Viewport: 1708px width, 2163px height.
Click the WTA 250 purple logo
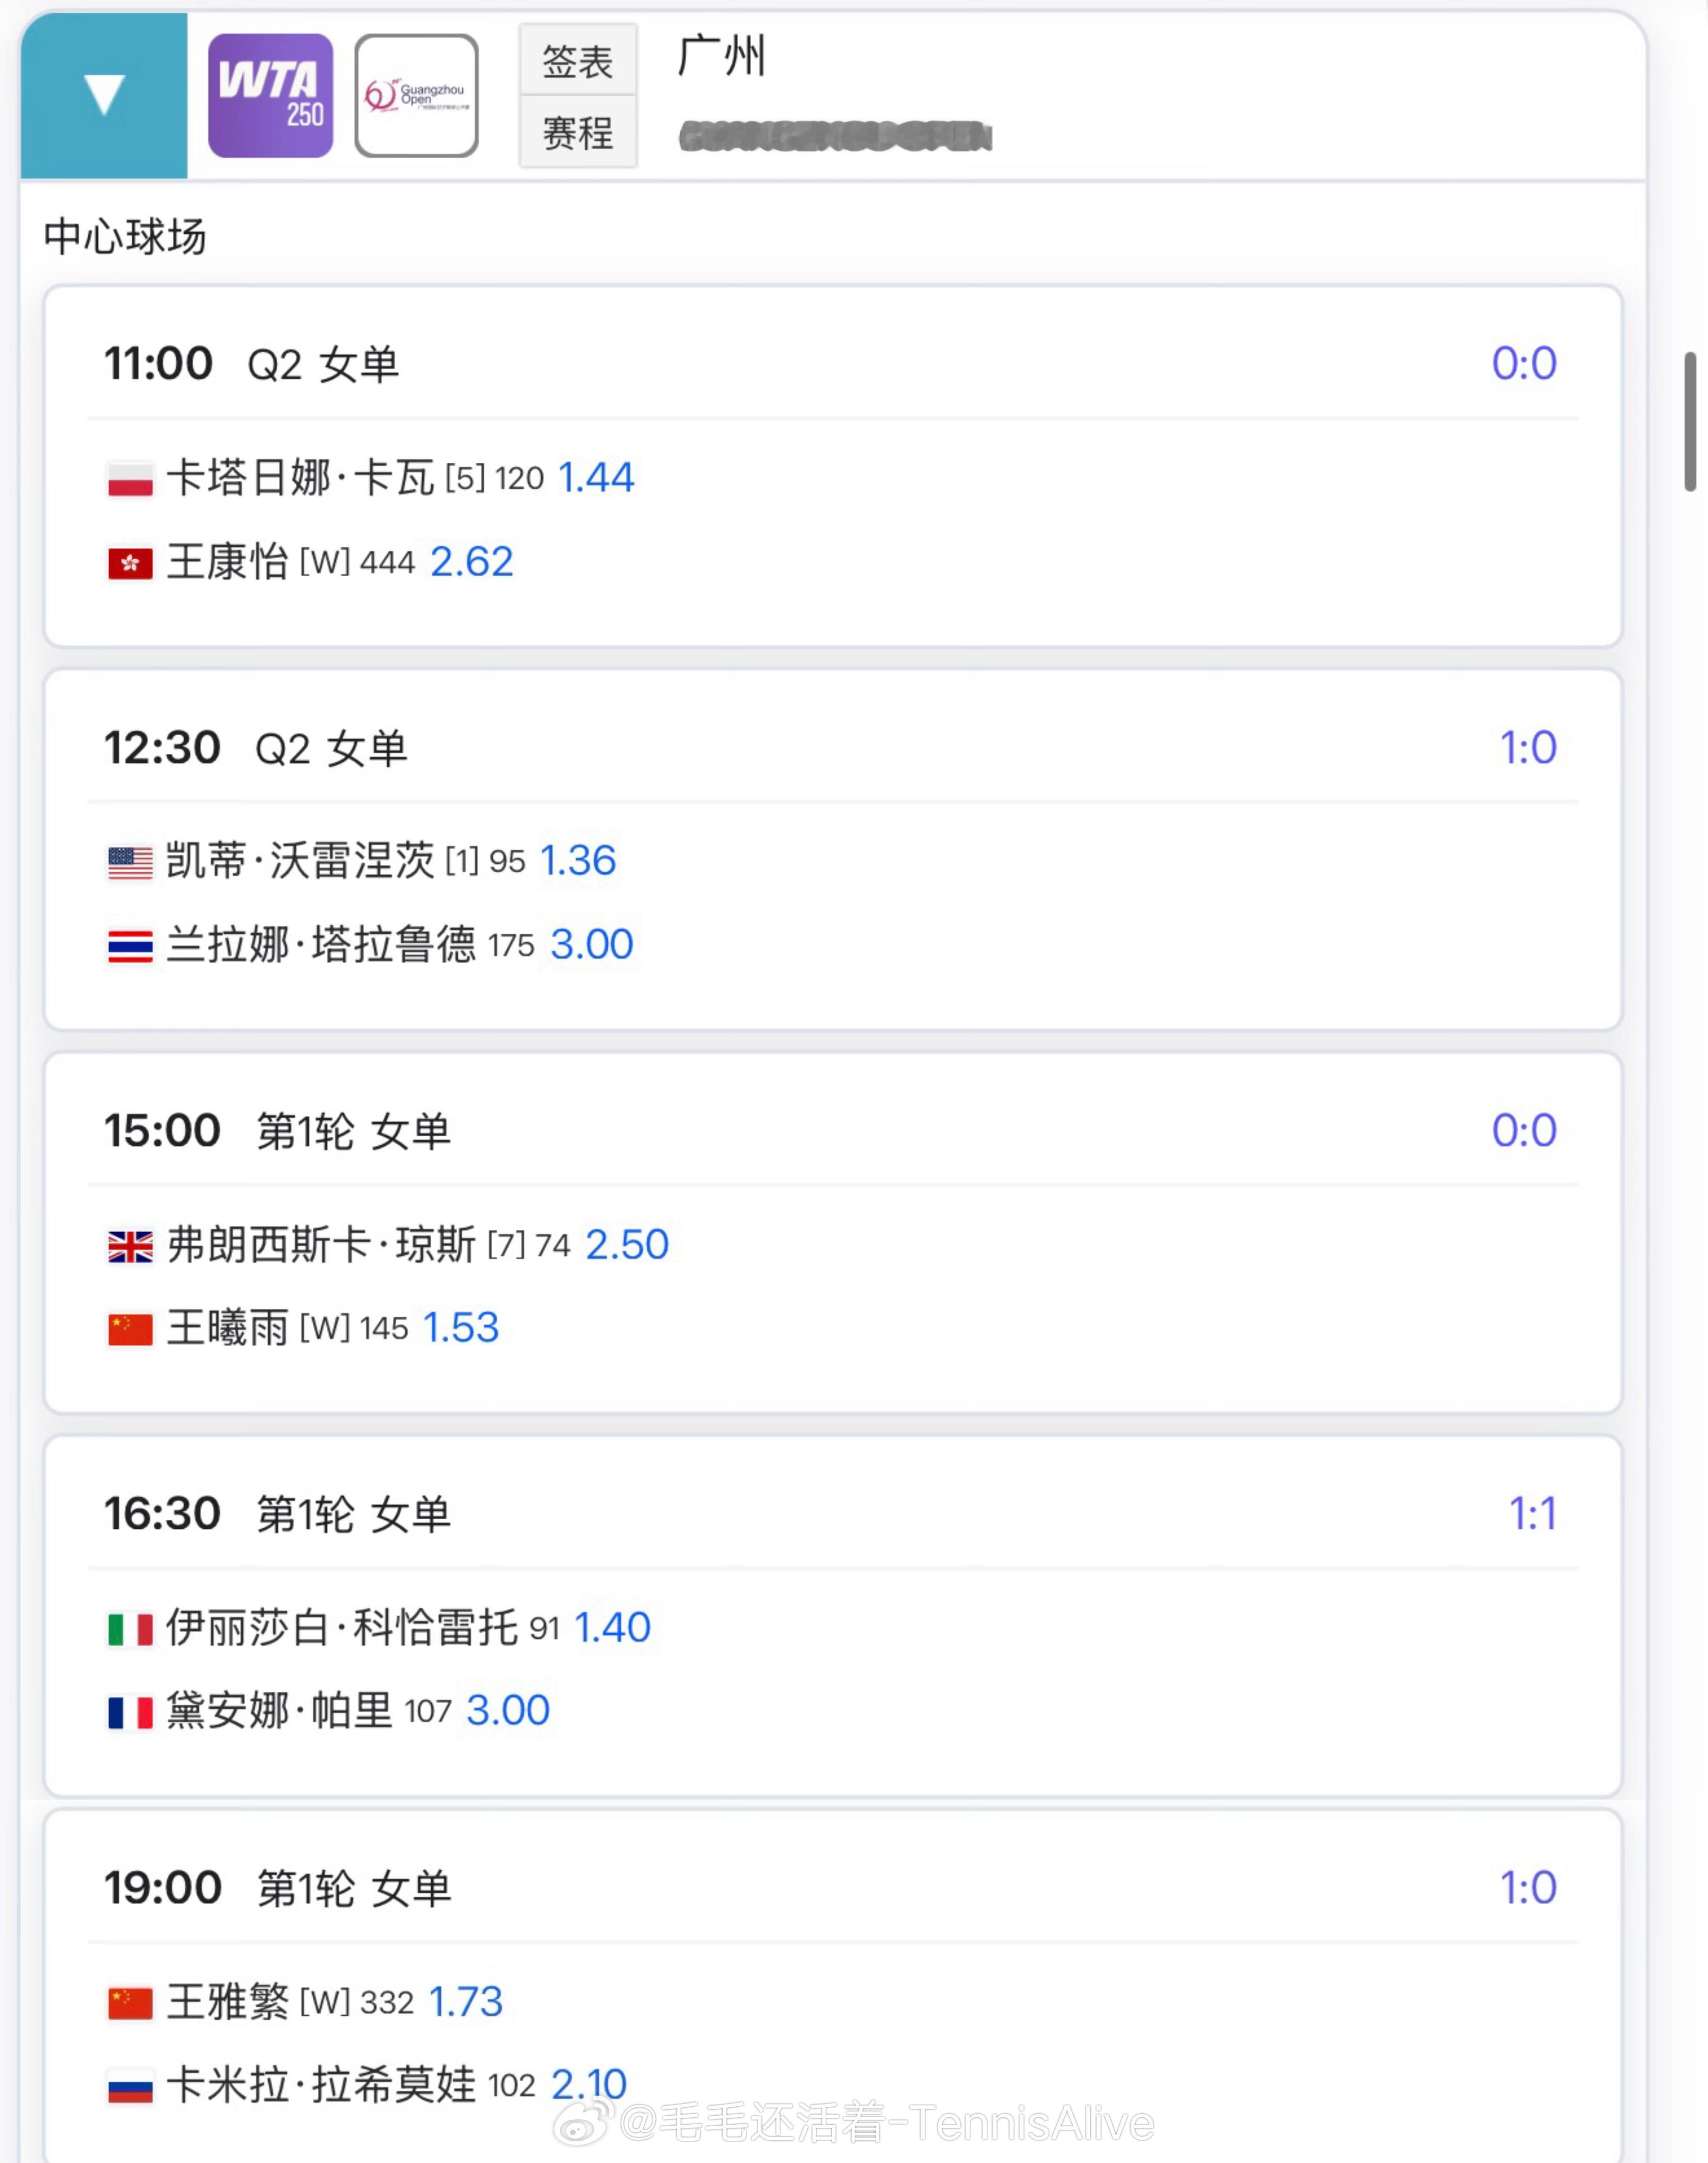coord(270,96)
